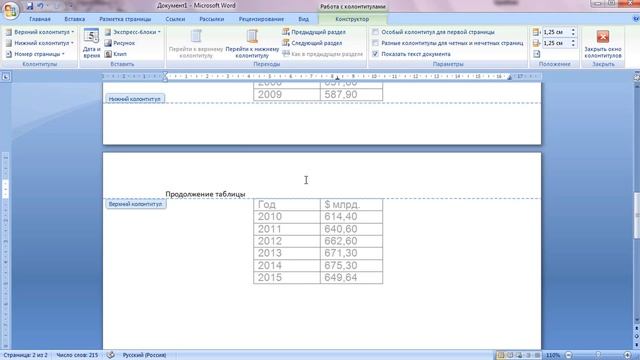Click text Продолжение таблицы in header
The height and width of the screenshot is (360, 640).
pos(205,194)
